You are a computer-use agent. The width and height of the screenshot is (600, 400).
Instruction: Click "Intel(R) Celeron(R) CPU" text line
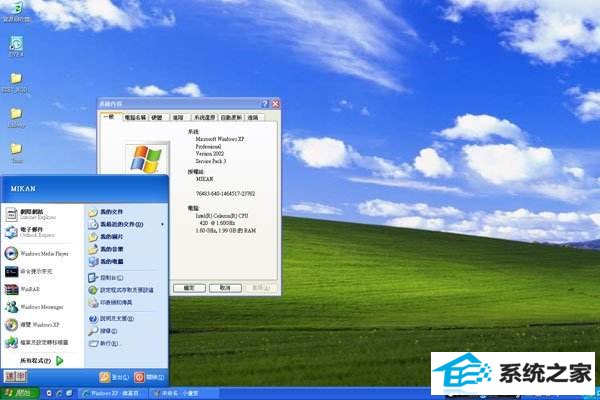pyautogui.click(x=222, y=216)
